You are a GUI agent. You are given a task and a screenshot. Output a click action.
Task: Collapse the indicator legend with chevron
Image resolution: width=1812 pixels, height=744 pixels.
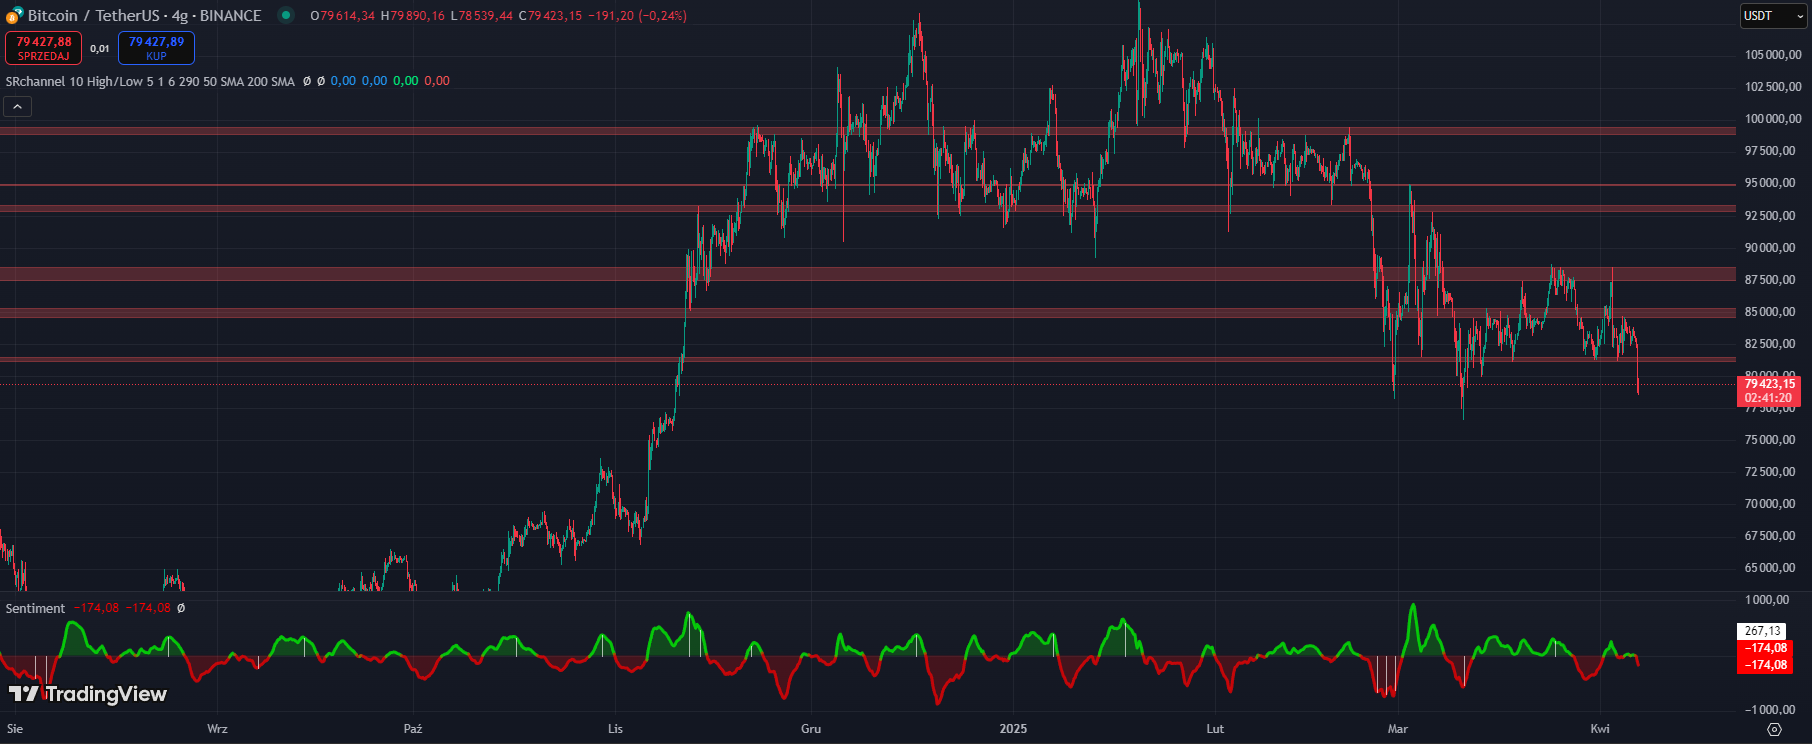coord(18,106)
